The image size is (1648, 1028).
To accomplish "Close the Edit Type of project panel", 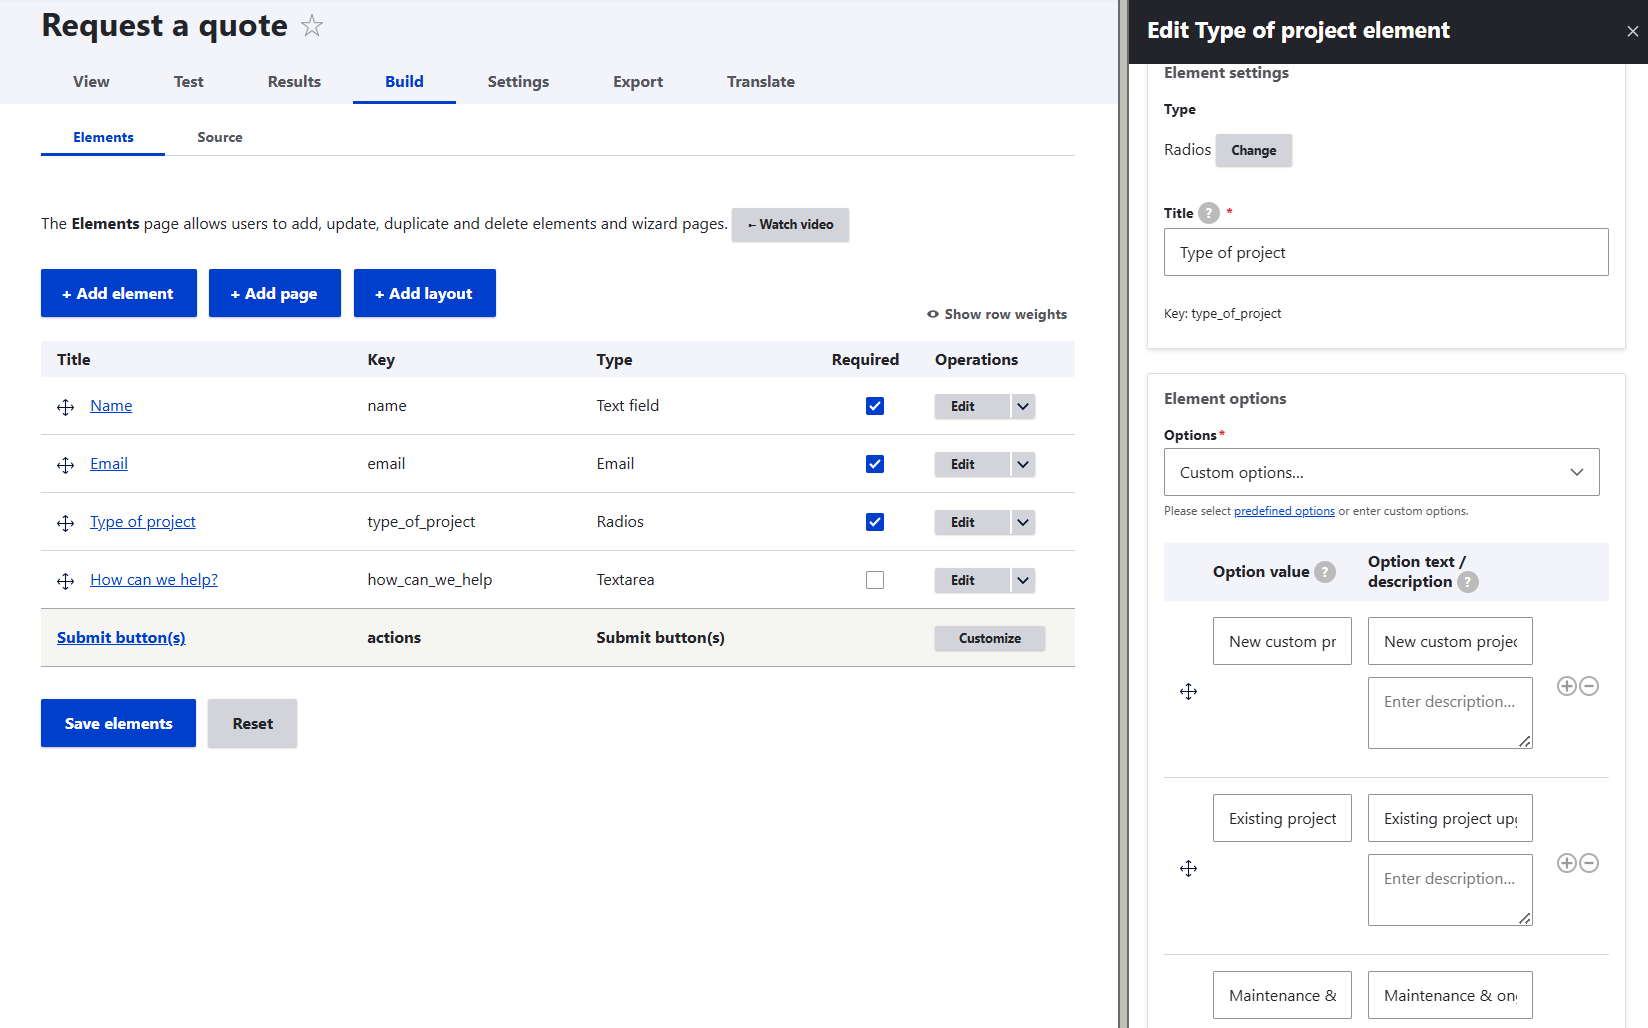I will coord(1632,31).
